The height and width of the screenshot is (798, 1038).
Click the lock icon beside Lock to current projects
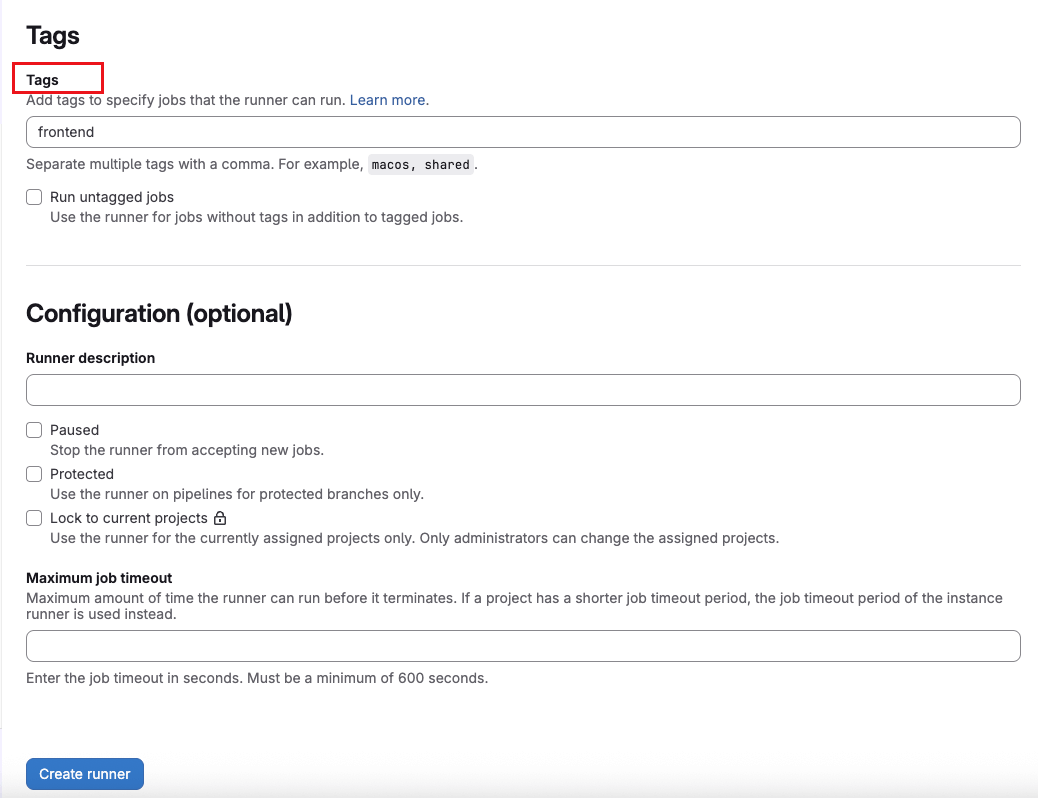[221, 518]
